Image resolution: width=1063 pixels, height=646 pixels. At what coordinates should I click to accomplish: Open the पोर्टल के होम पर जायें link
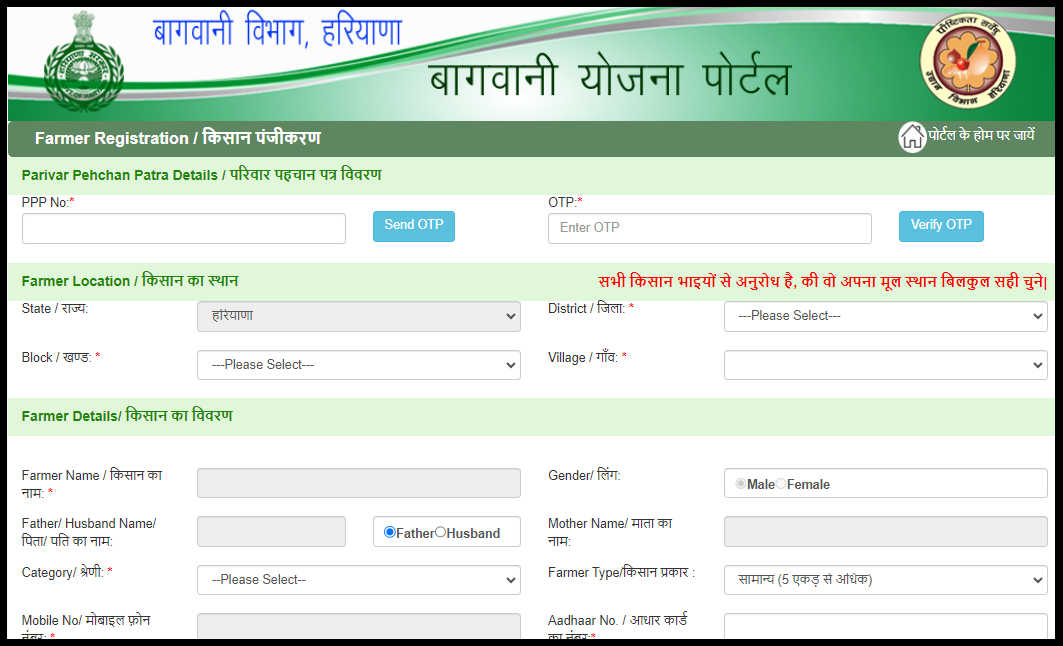(x=982, y=135)
